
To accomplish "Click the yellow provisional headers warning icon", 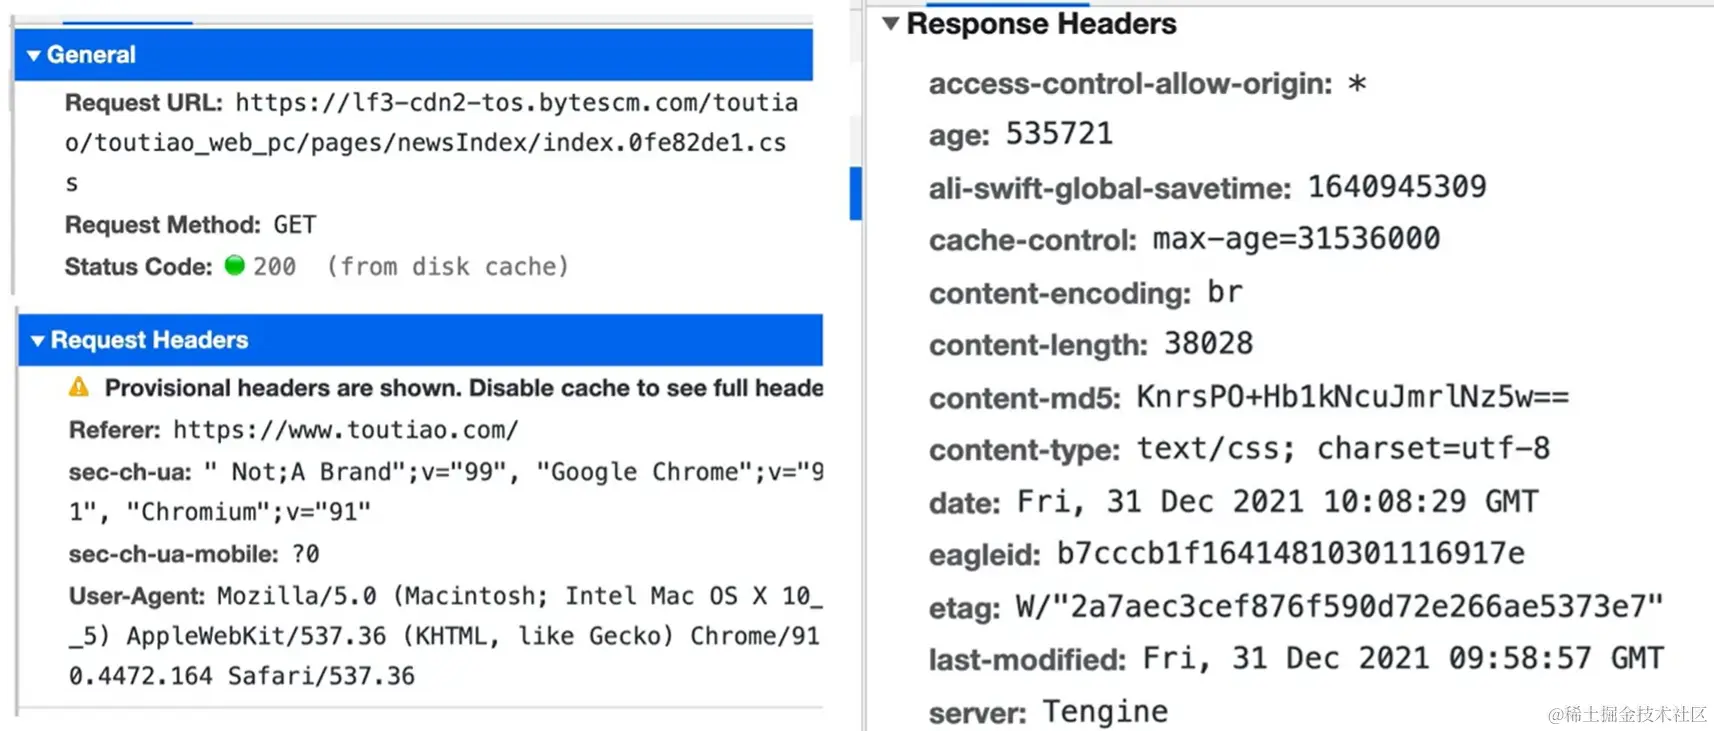I will tap(79, 387).
